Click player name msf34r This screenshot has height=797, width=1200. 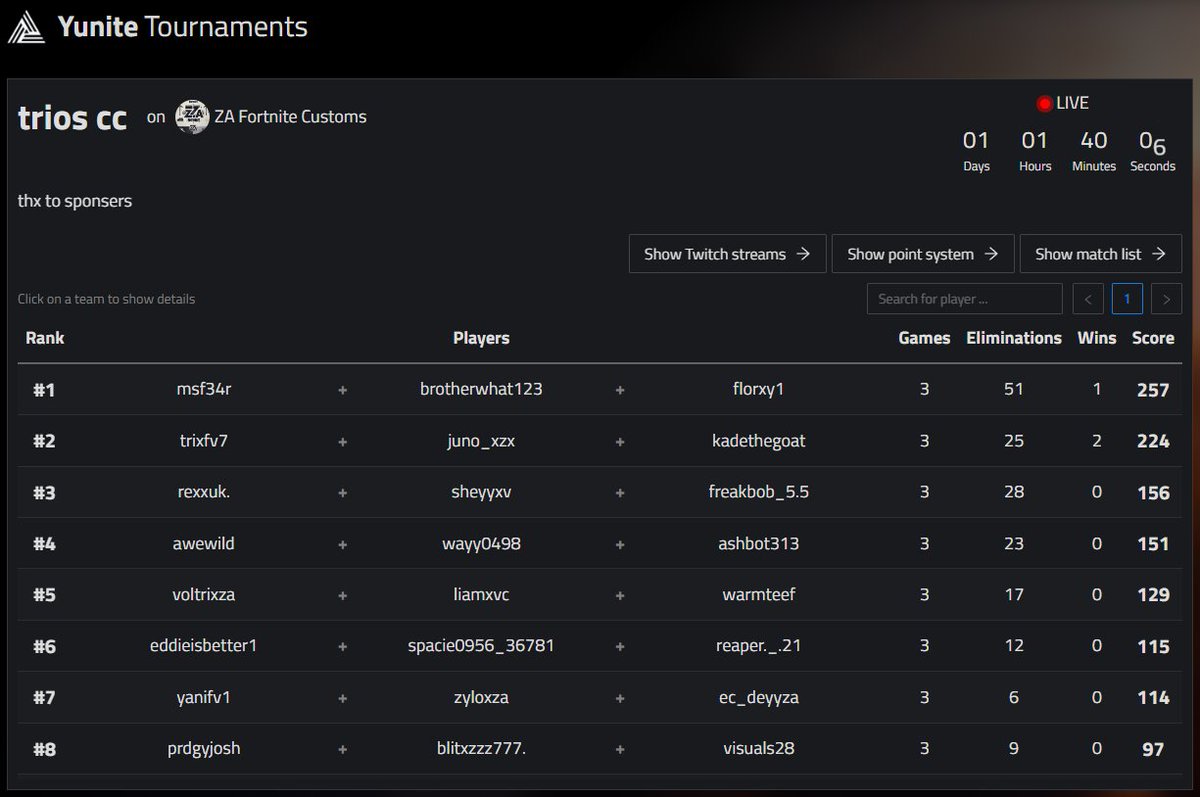[x=204, y=389]
